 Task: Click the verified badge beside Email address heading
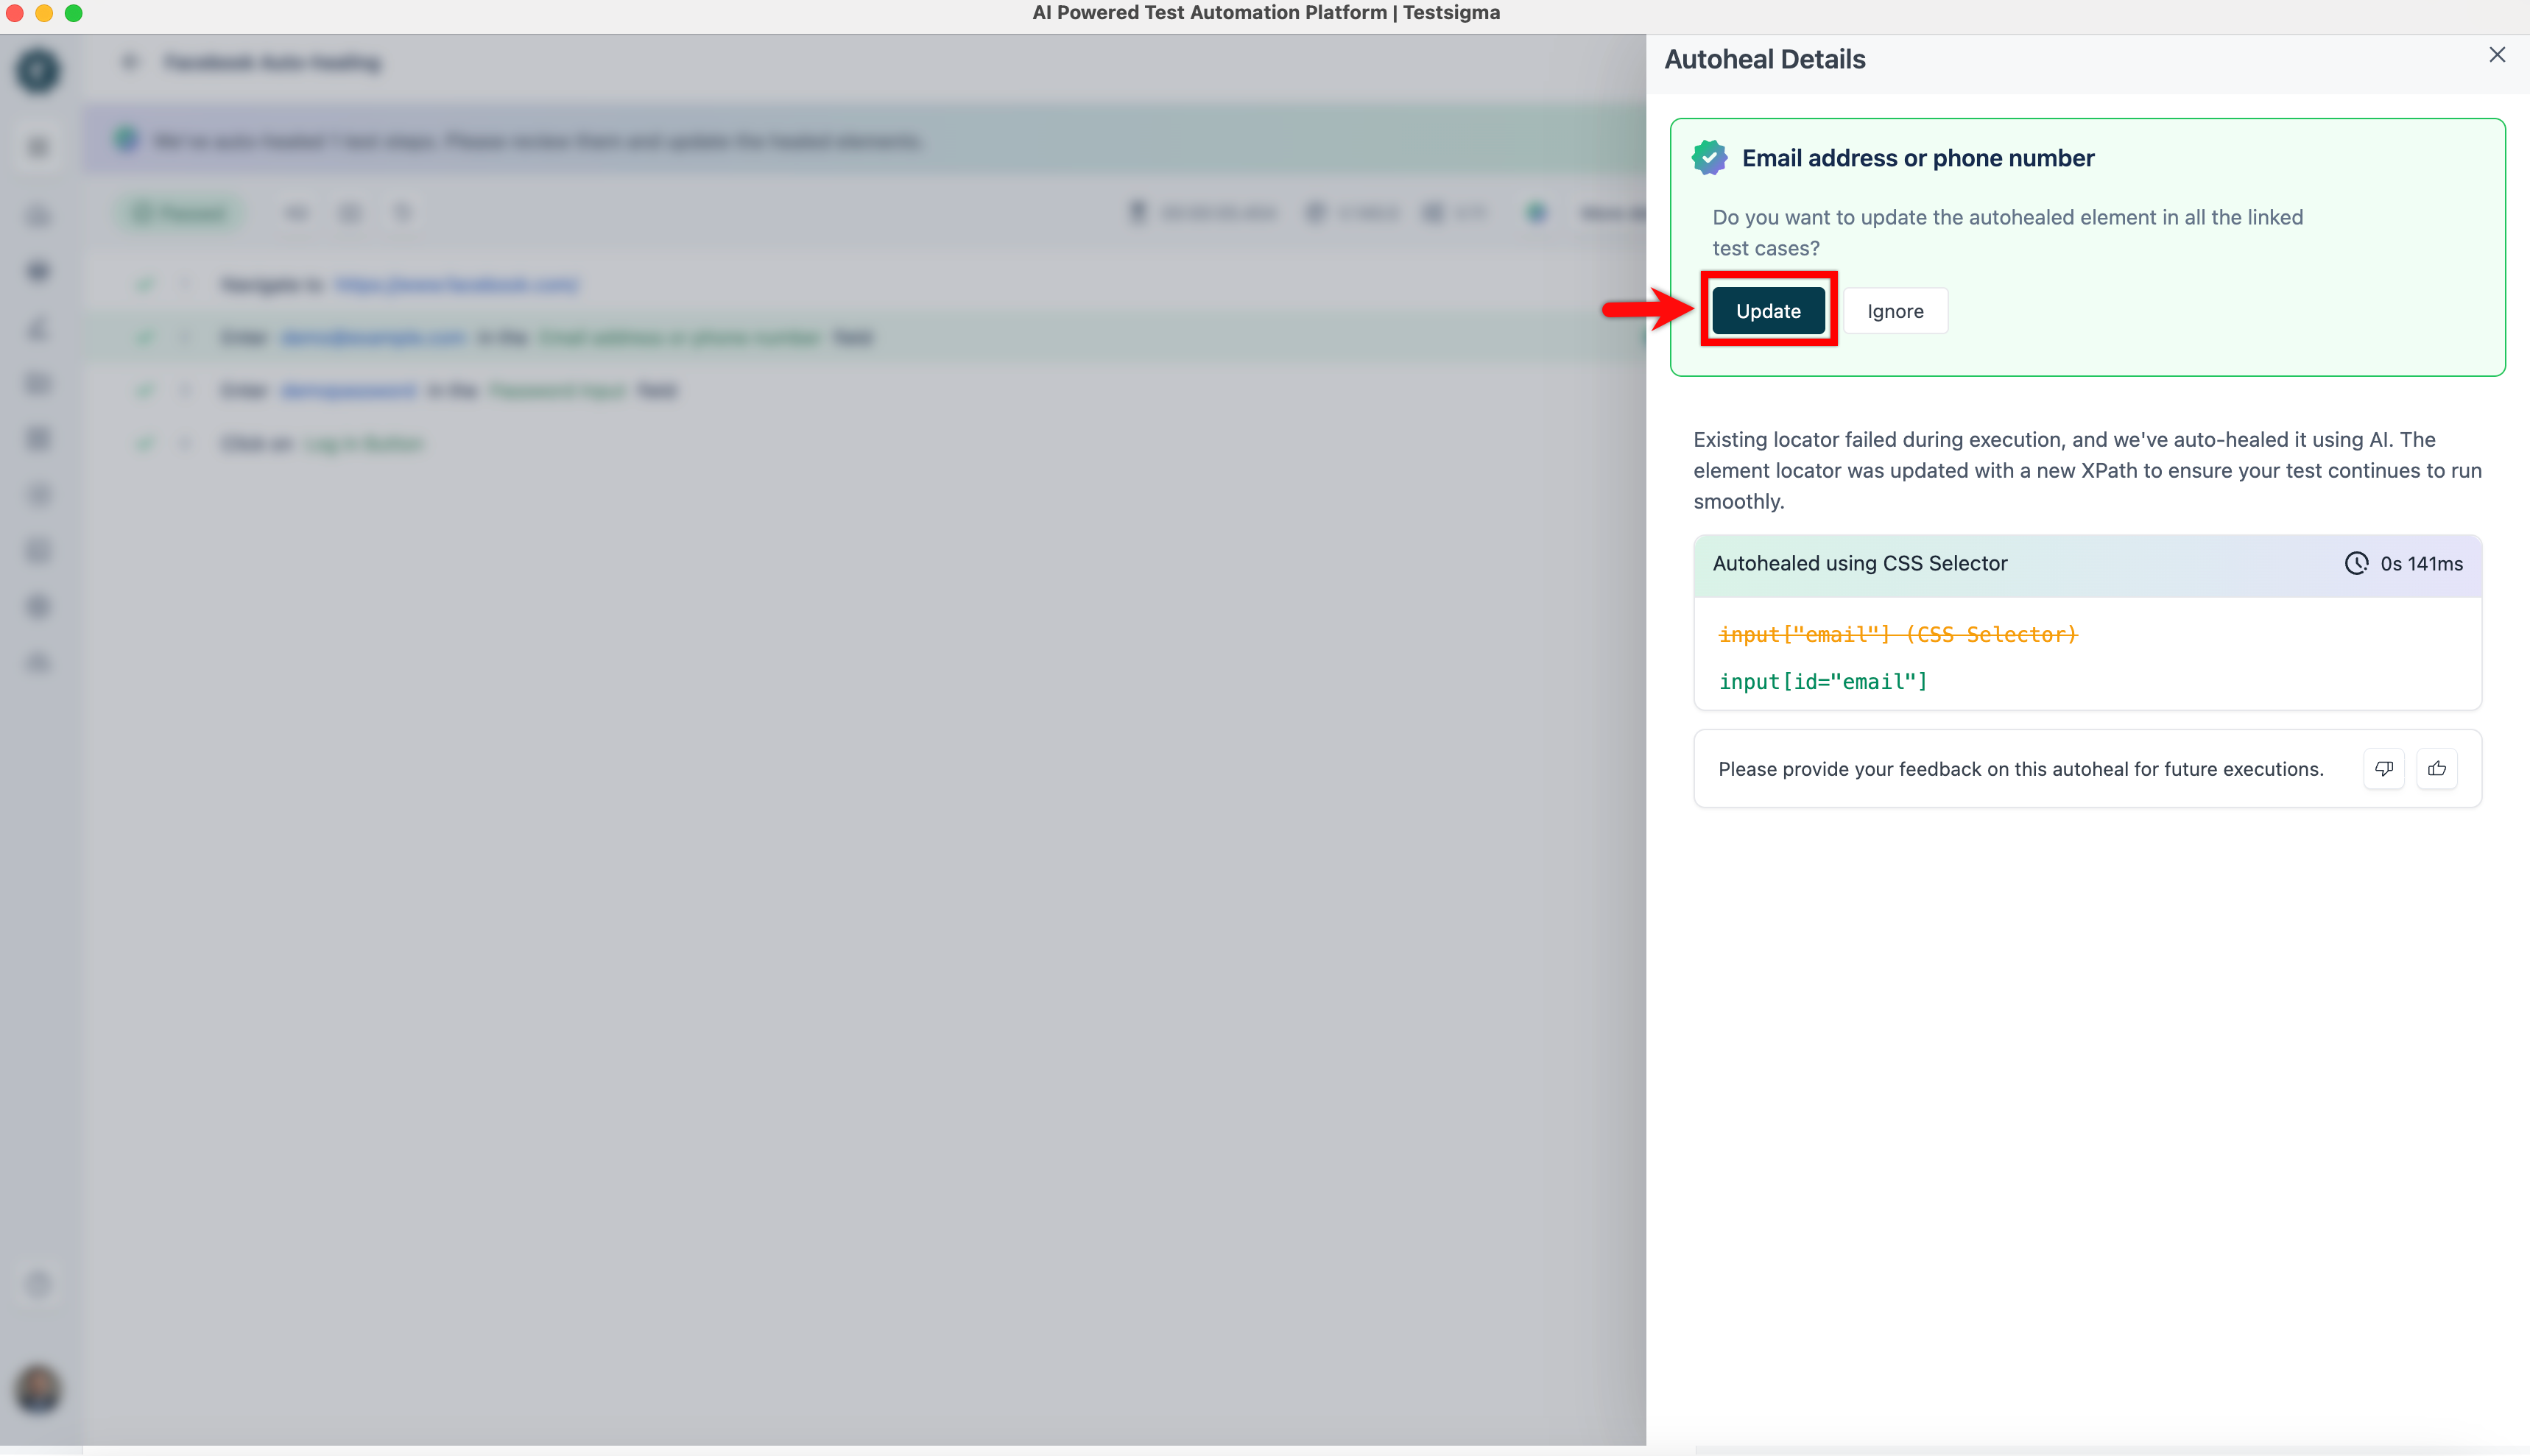click(1709, 158)
